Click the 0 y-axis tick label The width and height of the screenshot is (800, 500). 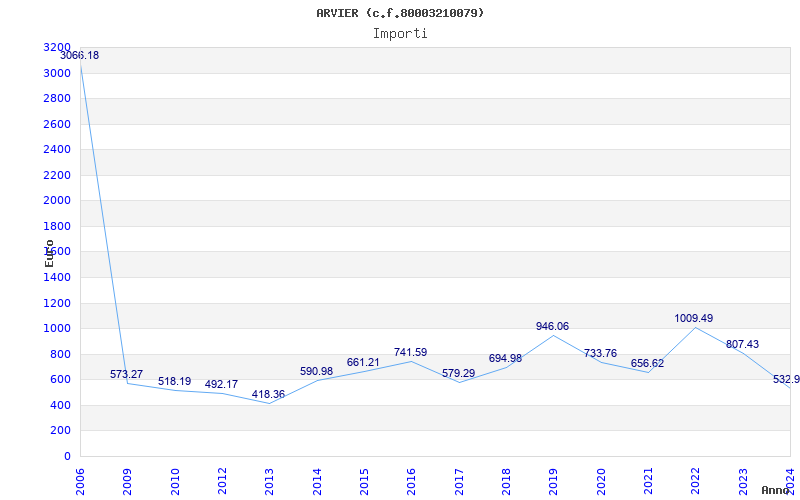[x=67, y=457]
